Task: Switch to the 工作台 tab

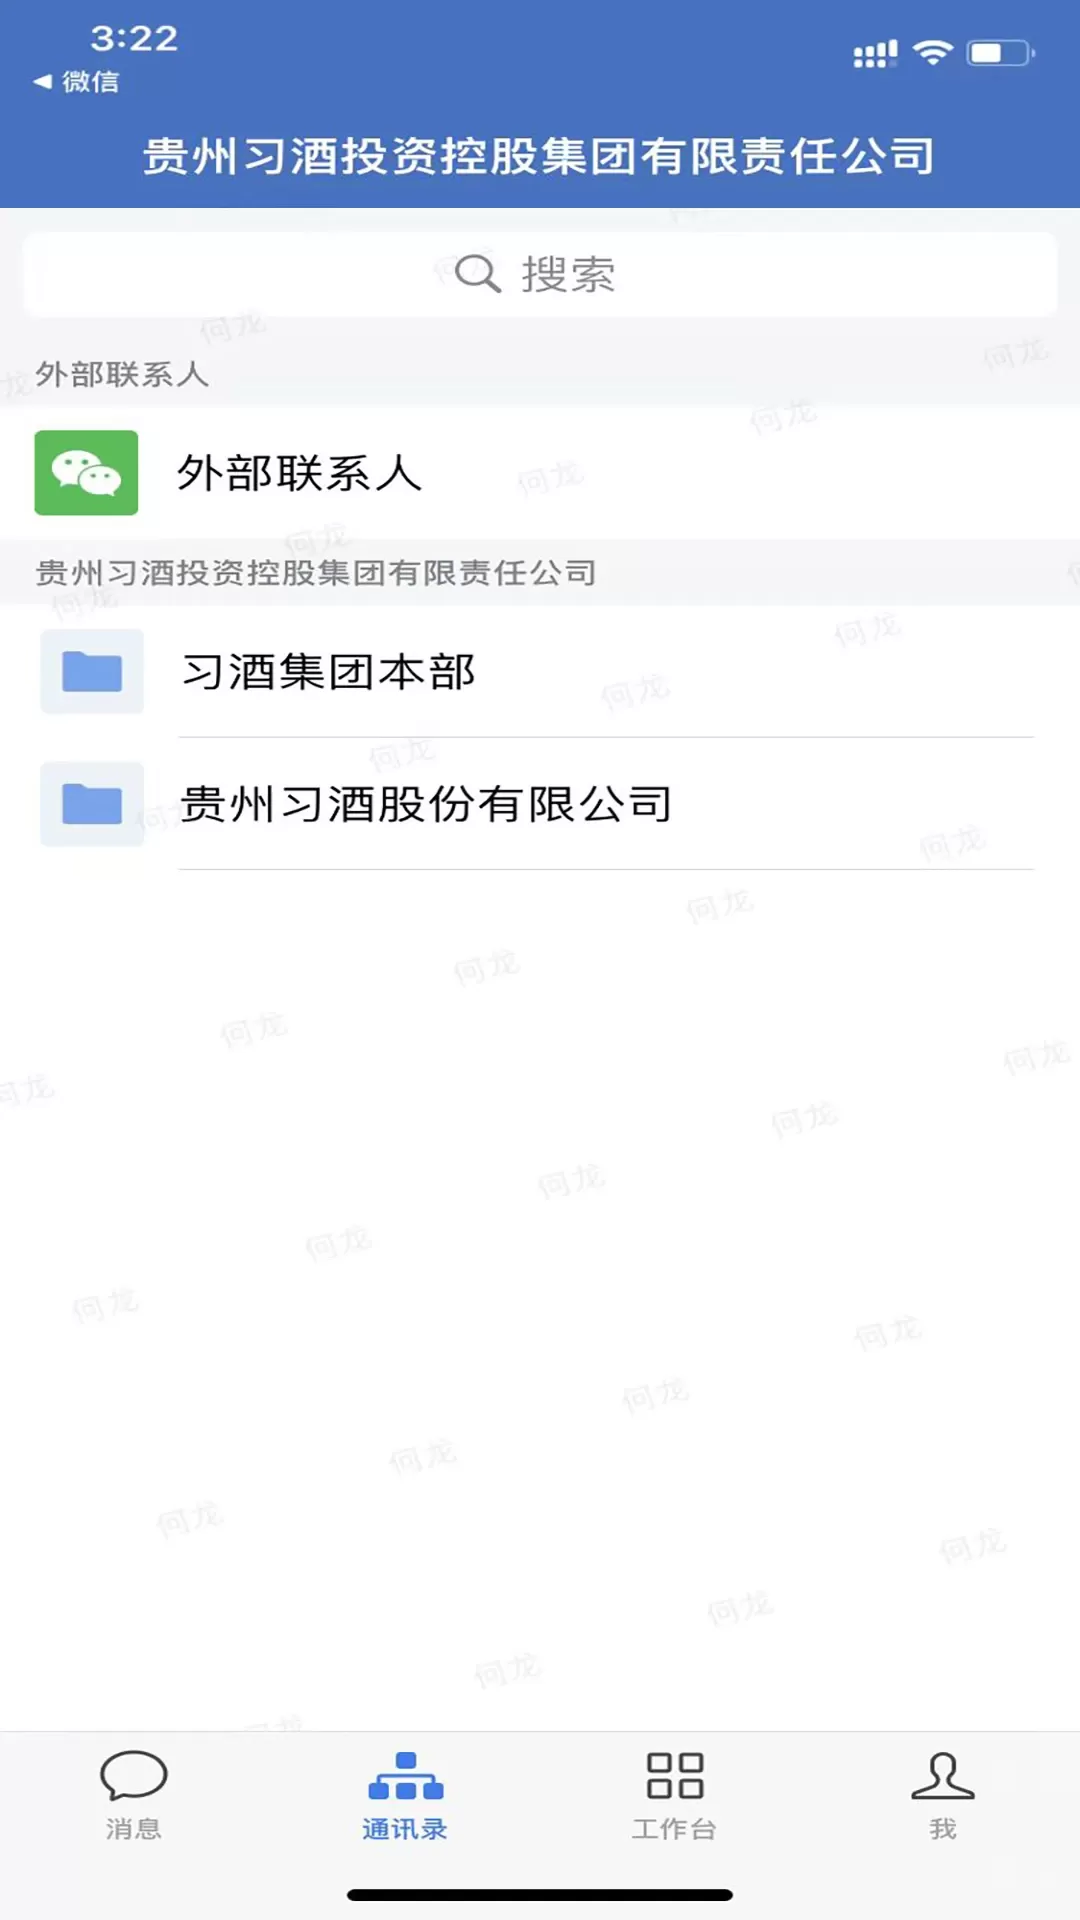Action: 675,1794
